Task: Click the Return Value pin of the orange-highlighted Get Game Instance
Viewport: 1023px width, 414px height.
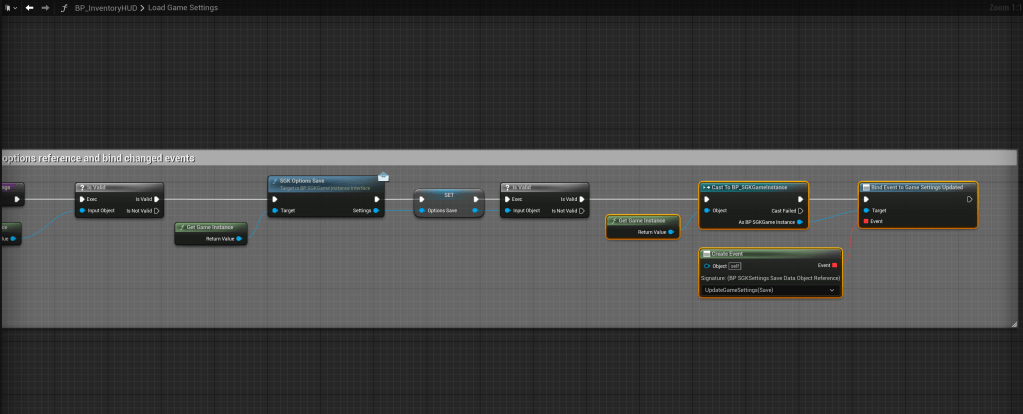Action: [x=671, y=232]
